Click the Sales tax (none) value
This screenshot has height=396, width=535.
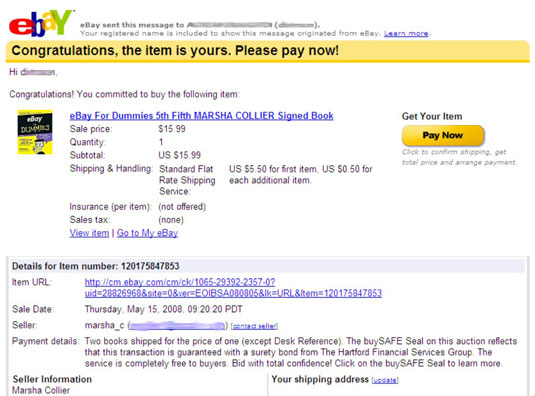(x=171, y=220)
